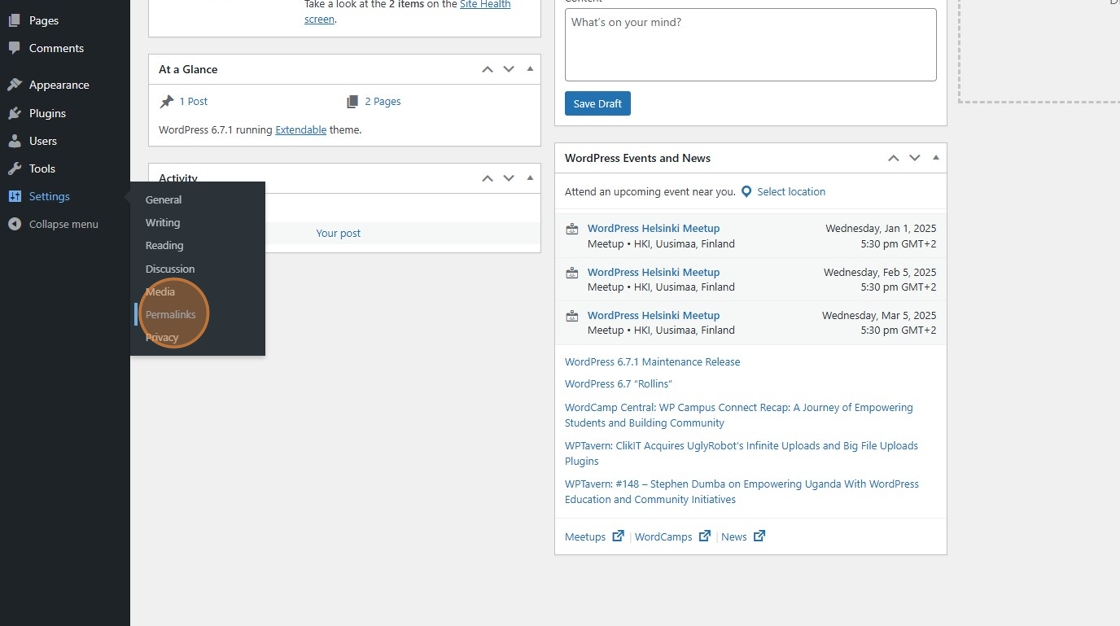This screenshot has height=626, width=1120.
Task: Click the Meetups footer link
Action: (x=585, y=537)
